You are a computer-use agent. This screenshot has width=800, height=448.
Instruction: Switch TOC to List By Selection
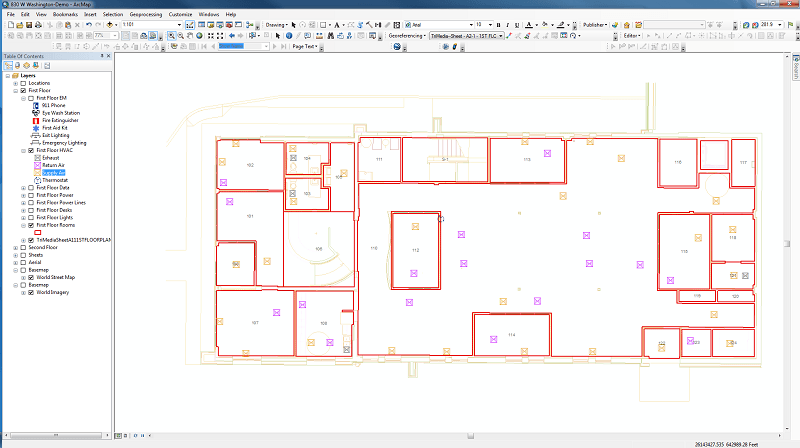(36, 65)
